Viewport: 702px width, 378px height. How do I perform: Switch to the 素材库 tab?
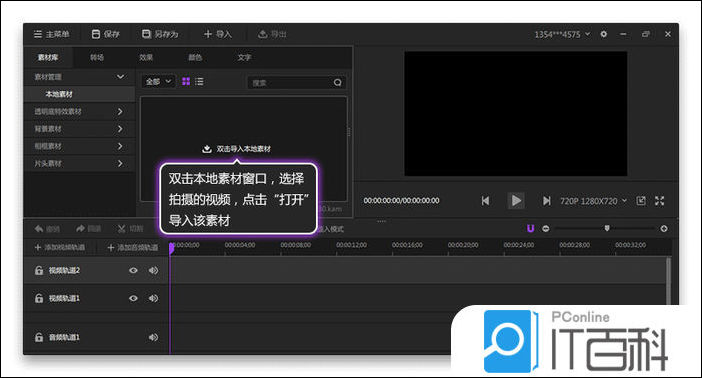[x=48, y=57]
